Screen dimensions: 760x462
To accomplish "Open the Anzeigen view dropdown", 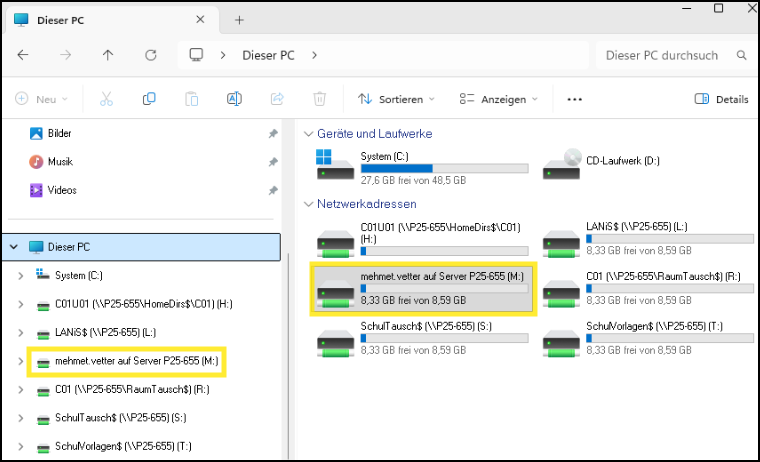I will (x=498, y=99).
